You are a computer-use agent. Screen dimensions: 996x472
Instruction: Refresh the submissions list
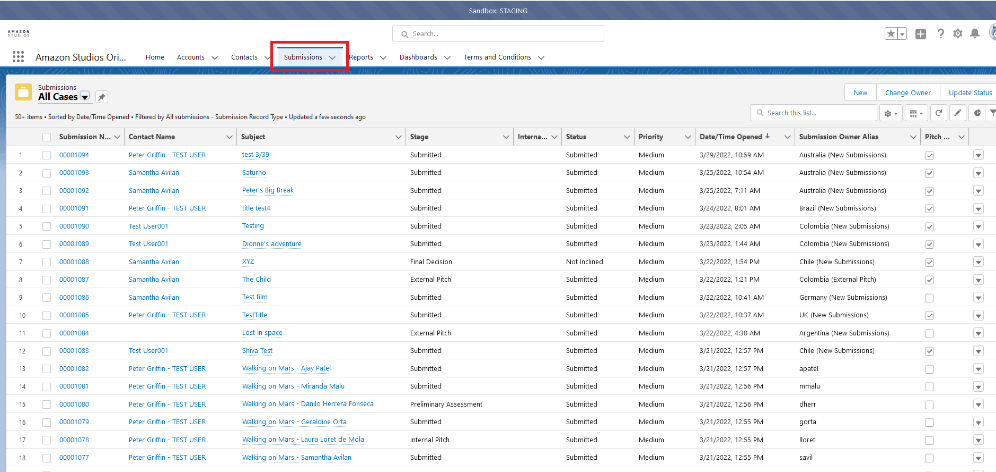(x=939, y=113)
